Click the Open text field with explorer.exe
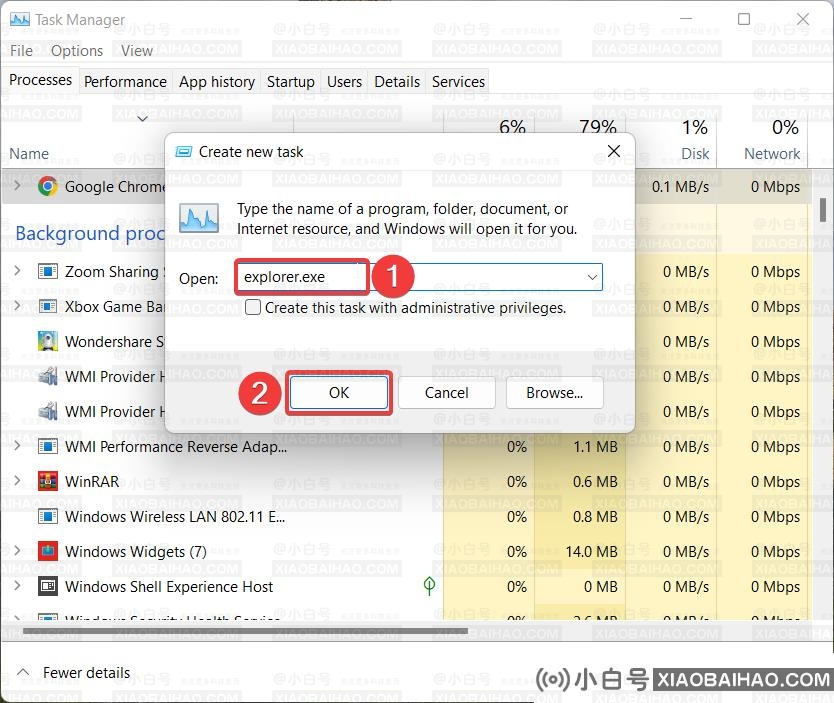Viewport: 834px width, 703px height. click(x=419, y=277)
